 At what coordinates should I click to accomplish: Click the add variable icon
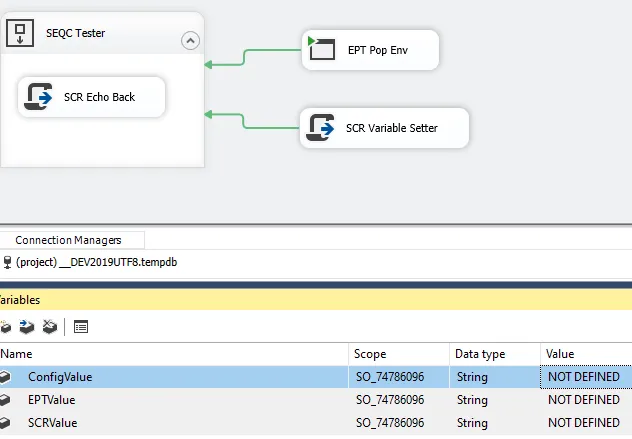point(6,327)
